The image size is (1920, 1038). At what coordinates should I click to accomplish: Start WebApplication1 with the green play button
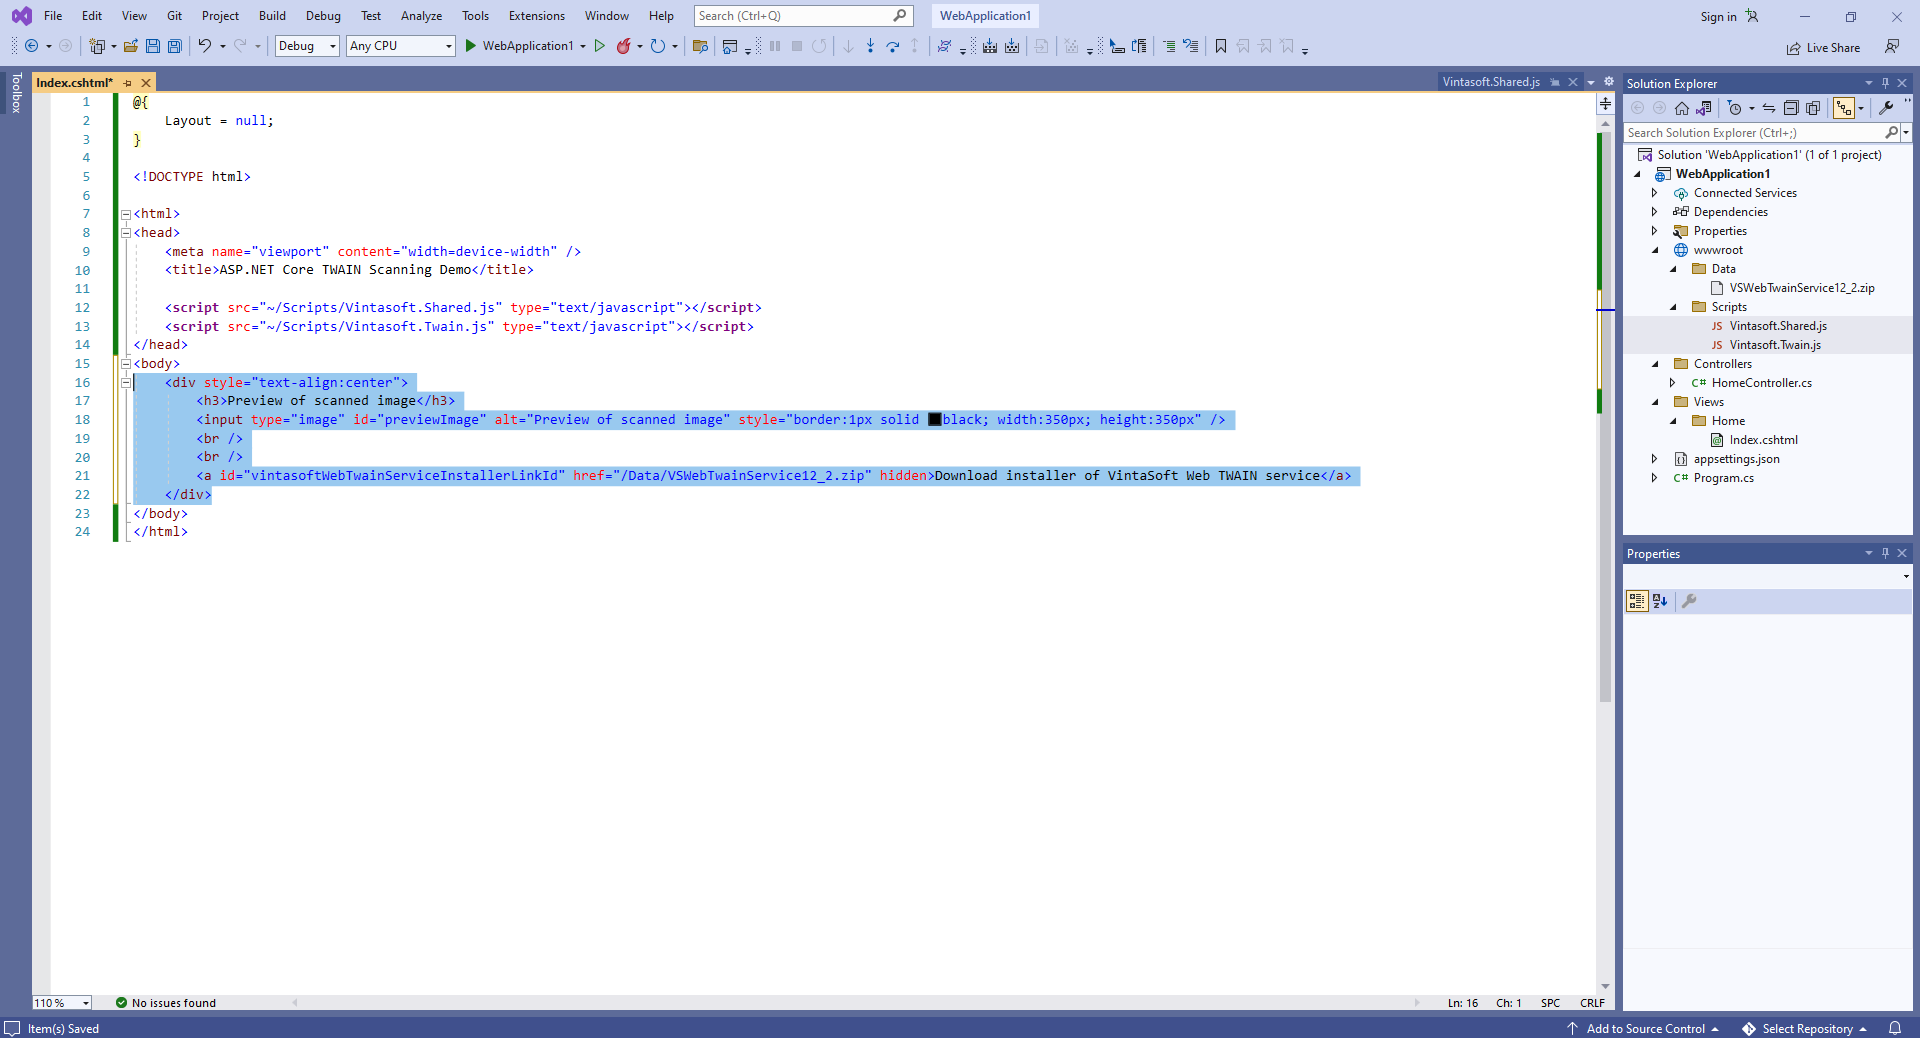tap(471, 46)
